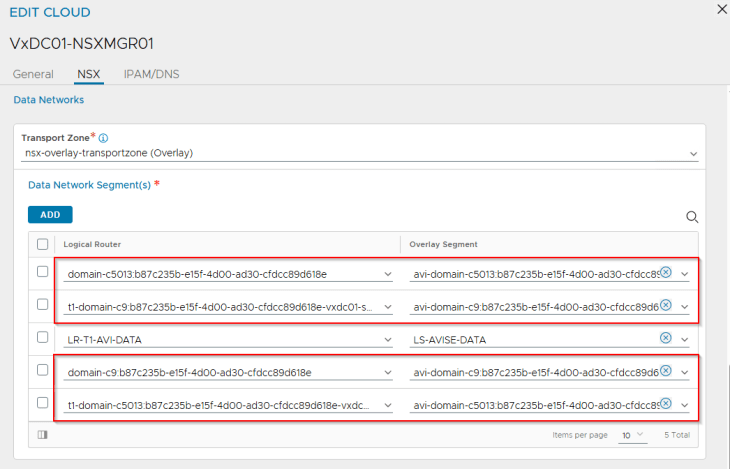Clear overlay segment in the last row
Screen dimensions: 730x469
666,405
